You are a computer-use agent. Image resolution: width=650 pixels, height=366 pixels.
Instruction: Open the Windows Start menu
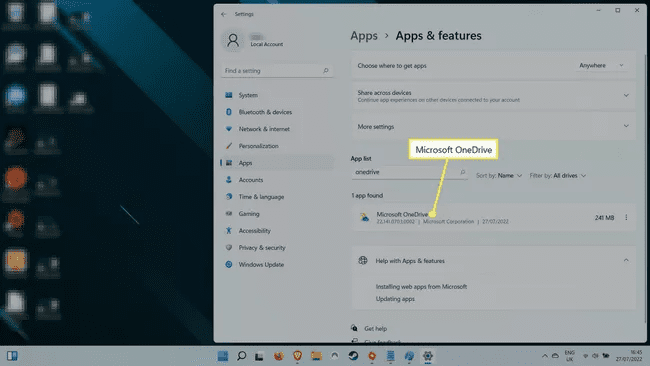(223, 356)
